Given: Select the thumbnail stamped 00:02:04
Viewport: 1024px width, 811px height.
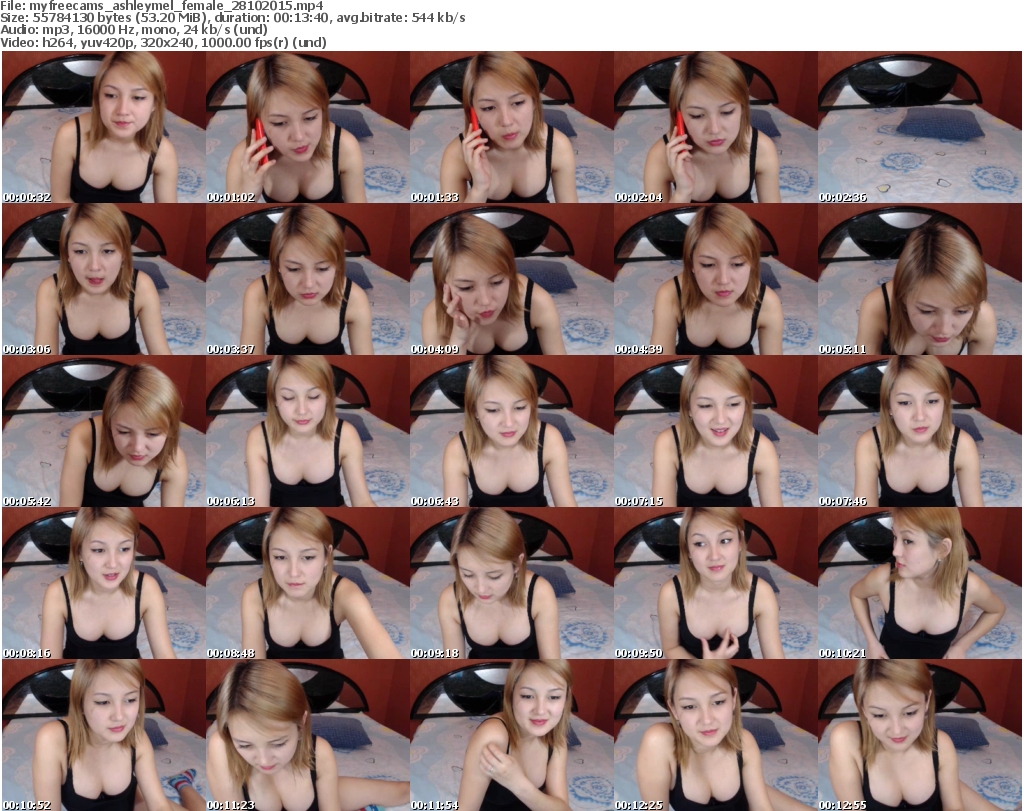Looking at the screenshot, I should click(x=715, y=127).
